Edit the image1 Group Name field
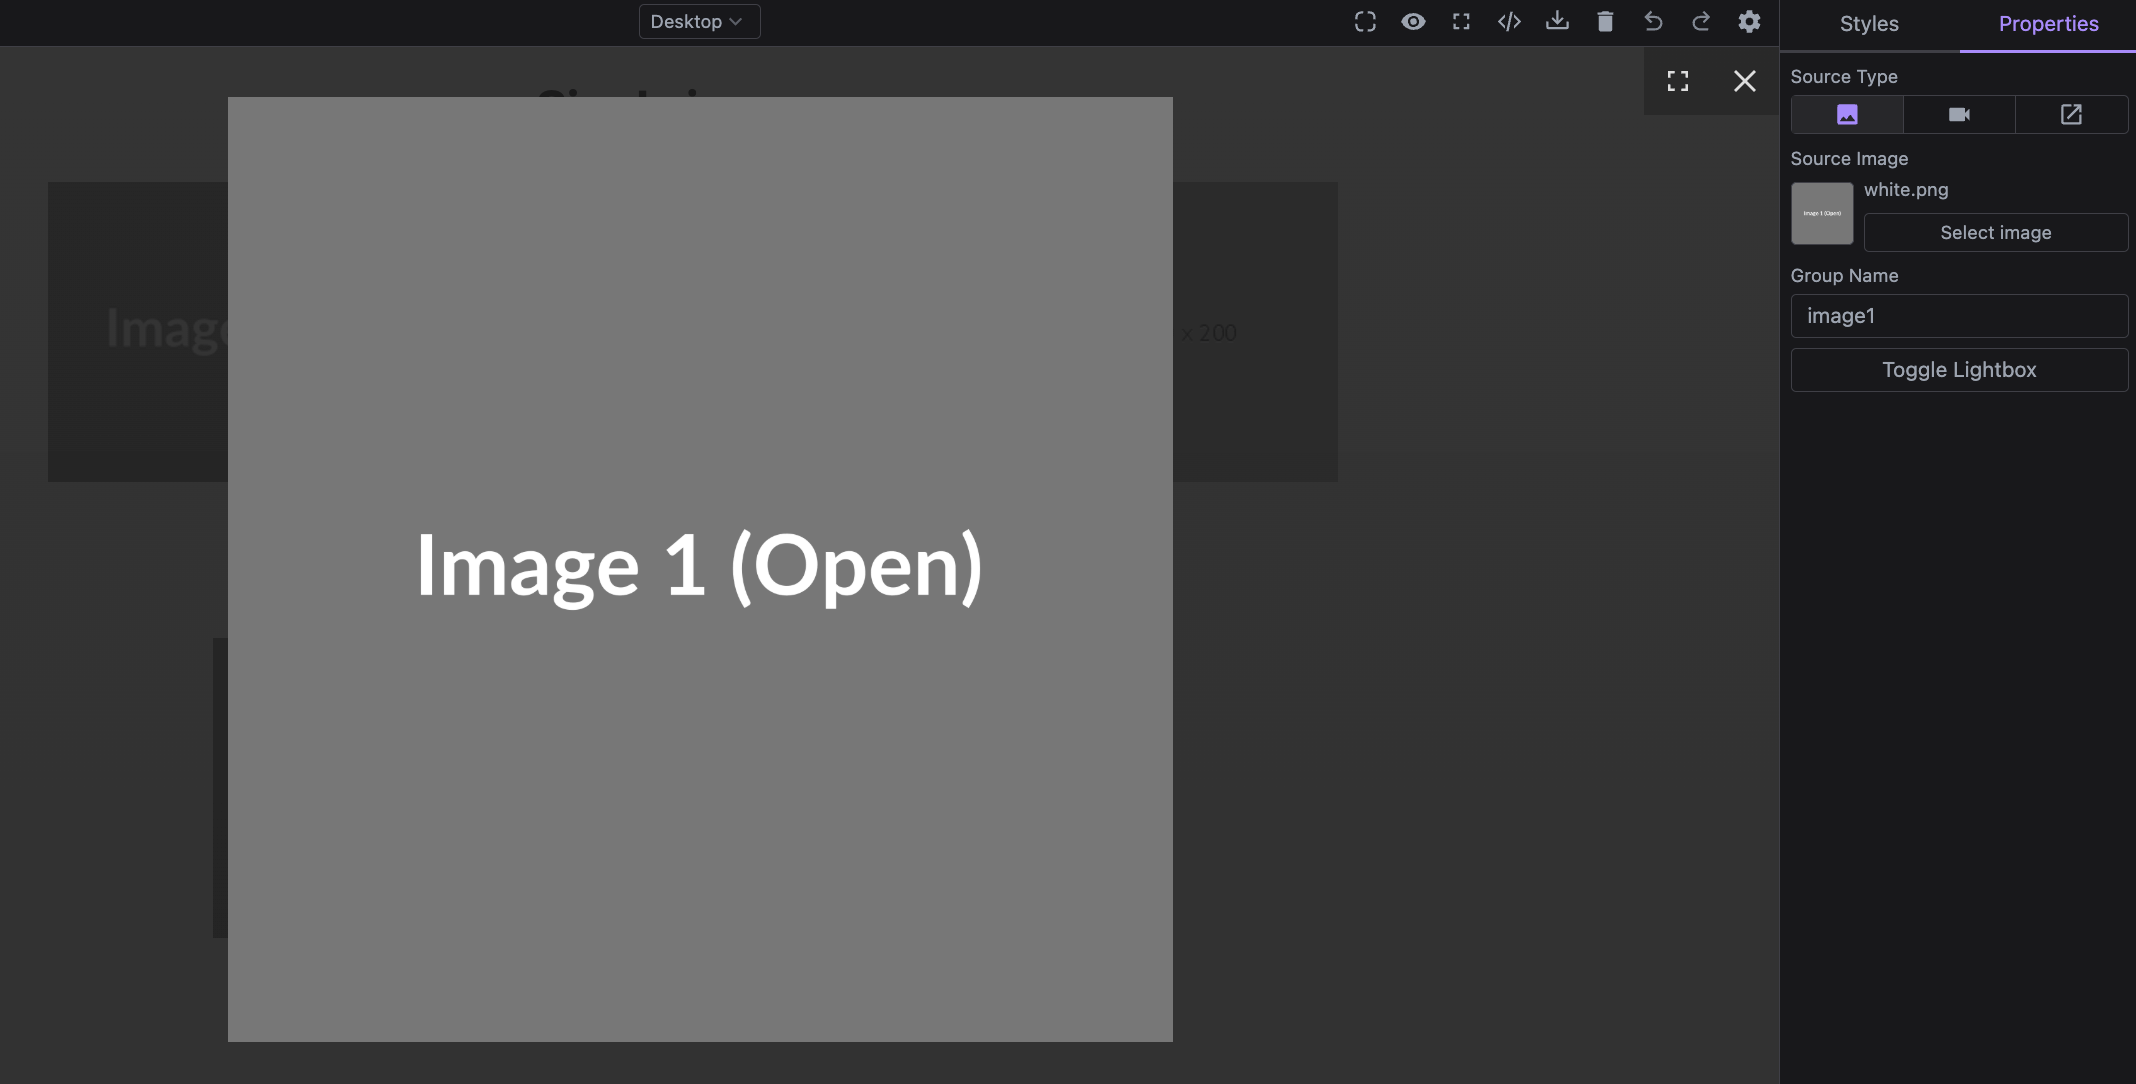The height and width of the screenshot is (1084, 2136). coord(1959,315)
